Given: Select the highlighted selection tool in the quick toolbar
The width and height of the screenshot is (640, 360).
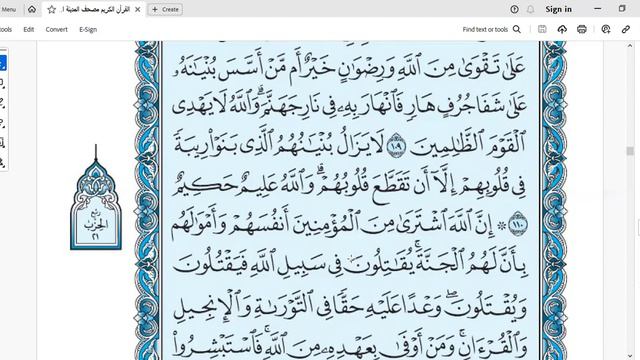Looking at the screenshot, I should point(2,63).
